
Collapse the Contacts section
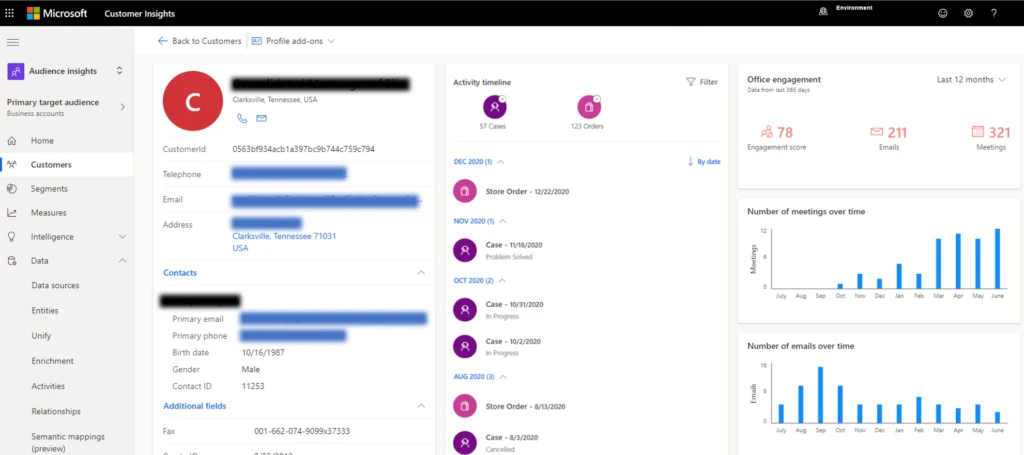(421, 273)
